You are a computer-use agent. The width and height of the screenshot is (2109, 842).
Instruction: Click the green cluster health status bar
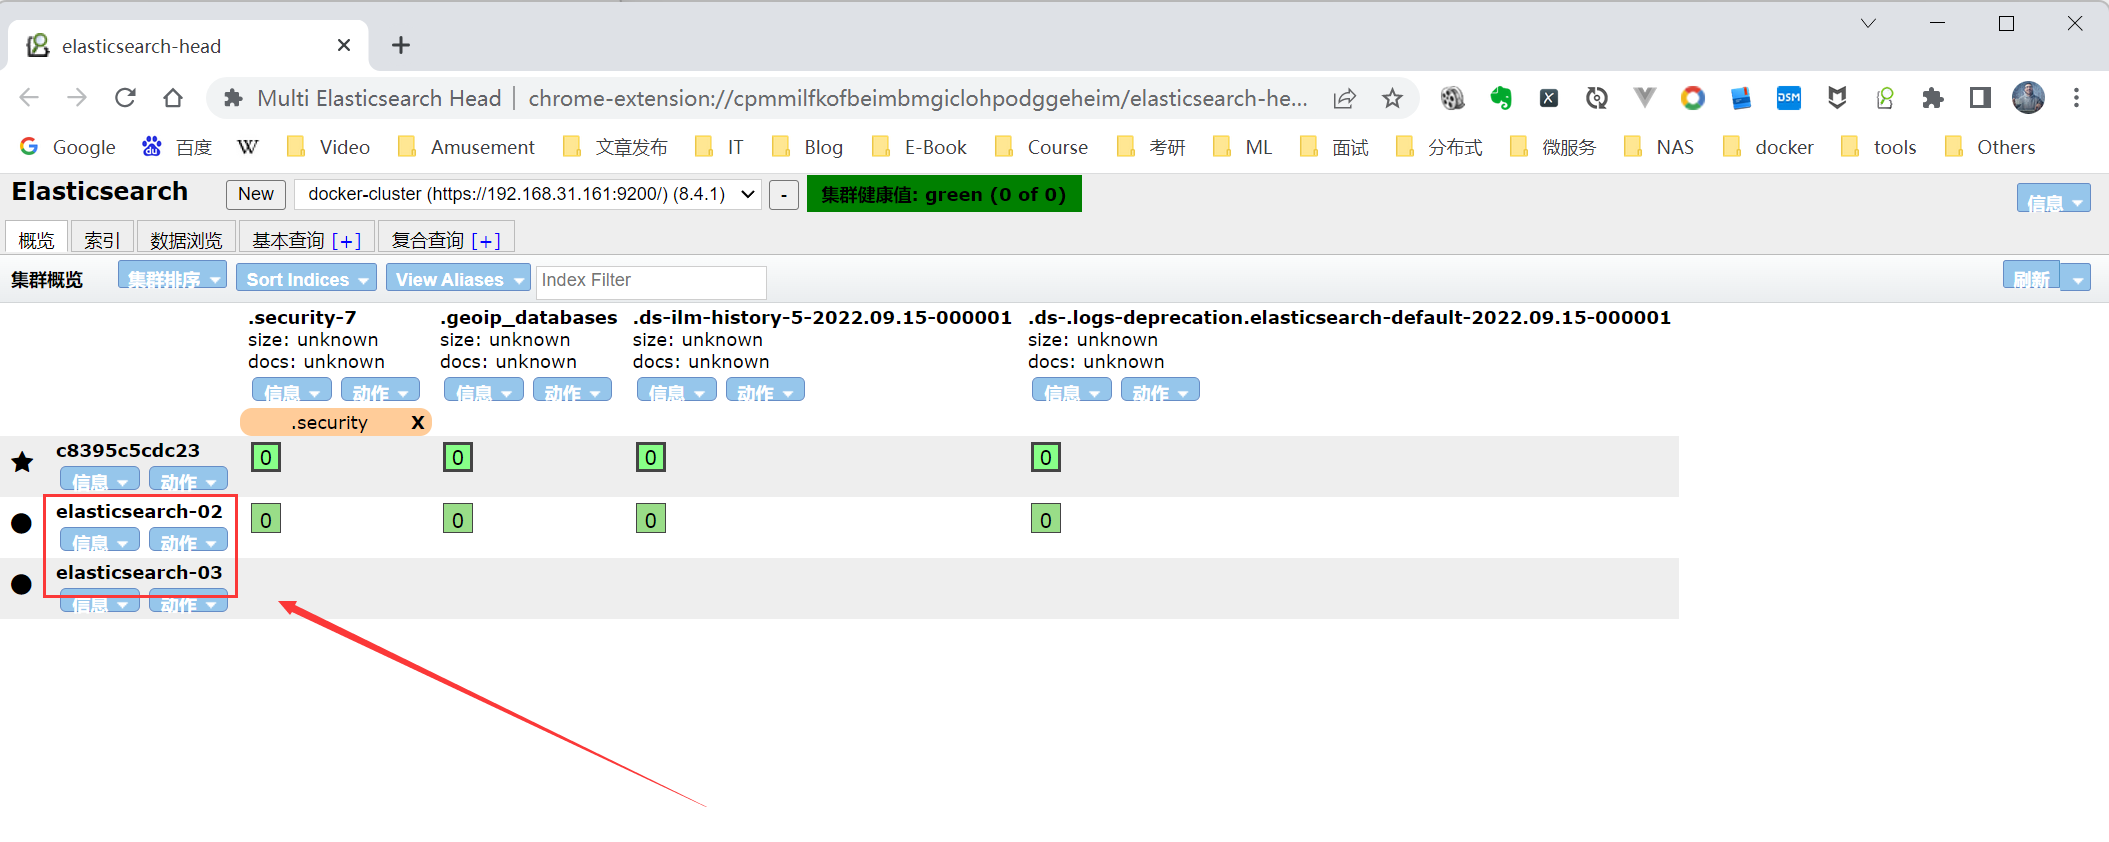pos(943,194)
